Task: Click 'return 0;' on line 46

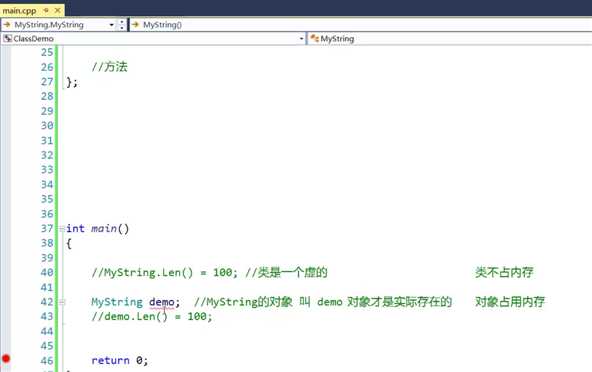Action: 119,360
